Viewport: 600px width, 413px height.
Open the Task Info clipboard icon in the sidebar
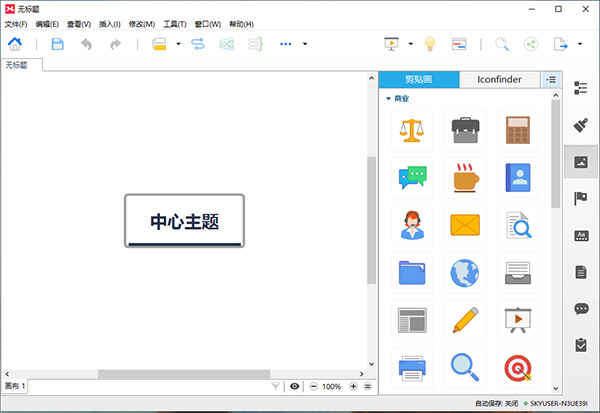[x=580, y=345]
